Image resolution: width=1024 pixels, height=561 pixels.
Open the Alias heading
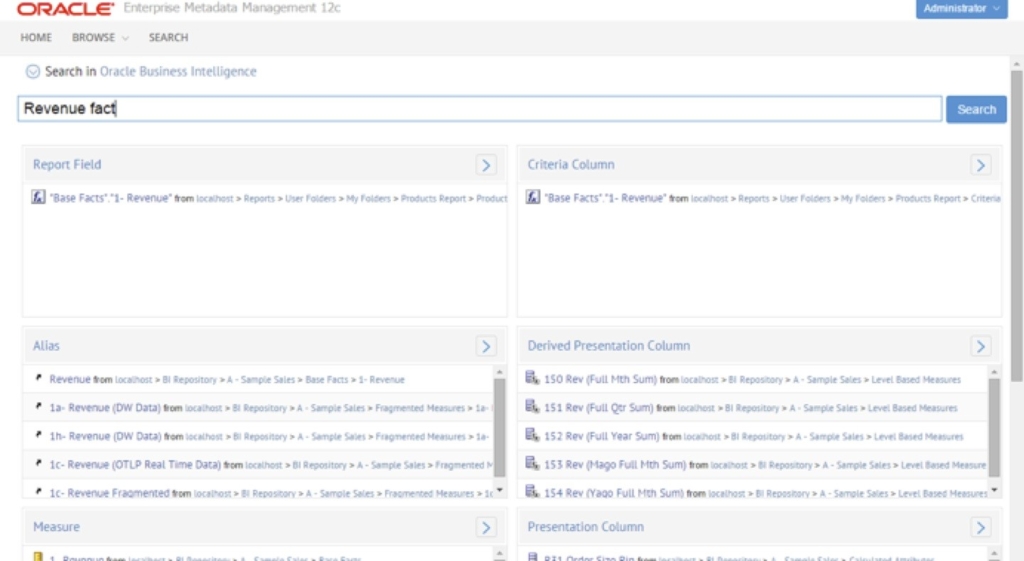click(46, 345)
